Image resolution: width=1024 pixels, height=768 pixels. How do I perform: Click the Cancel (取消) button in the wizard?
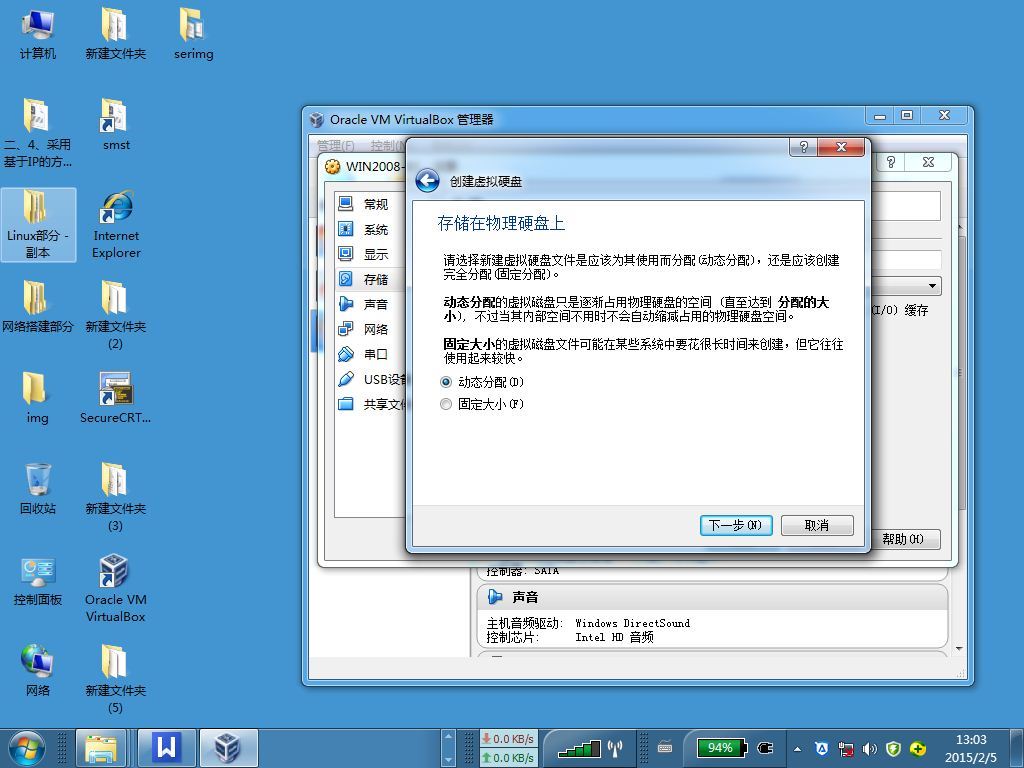click(817, 525)
